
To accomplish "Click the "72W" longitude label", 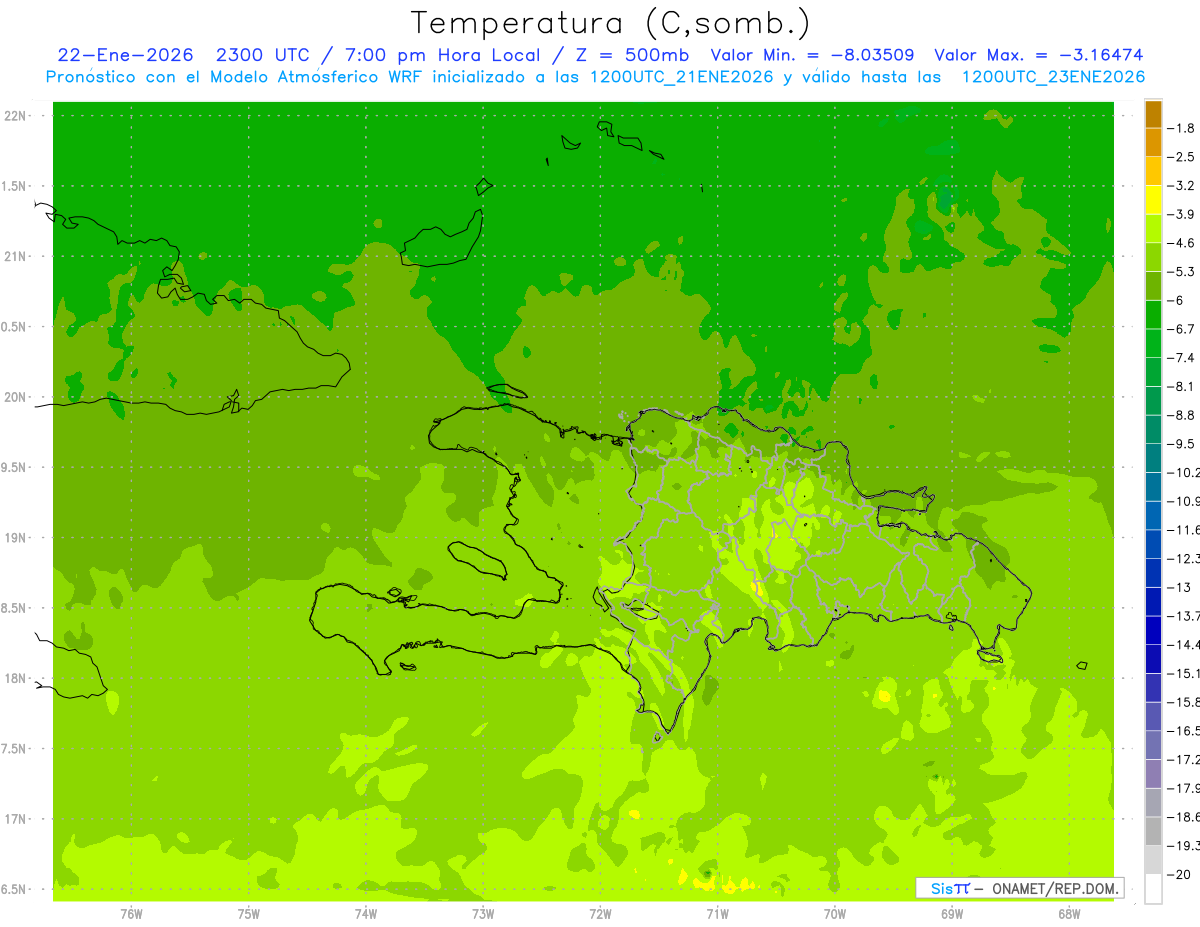I will tap(600, 914).
